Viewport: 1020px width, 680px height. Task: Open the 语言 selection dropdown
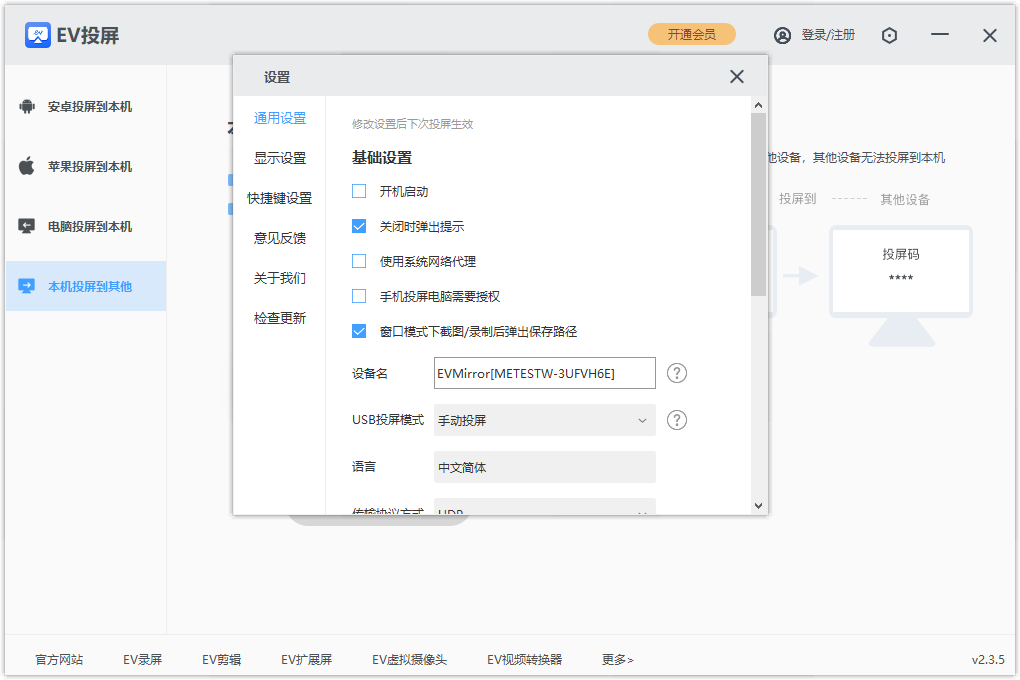click(544, 466)
